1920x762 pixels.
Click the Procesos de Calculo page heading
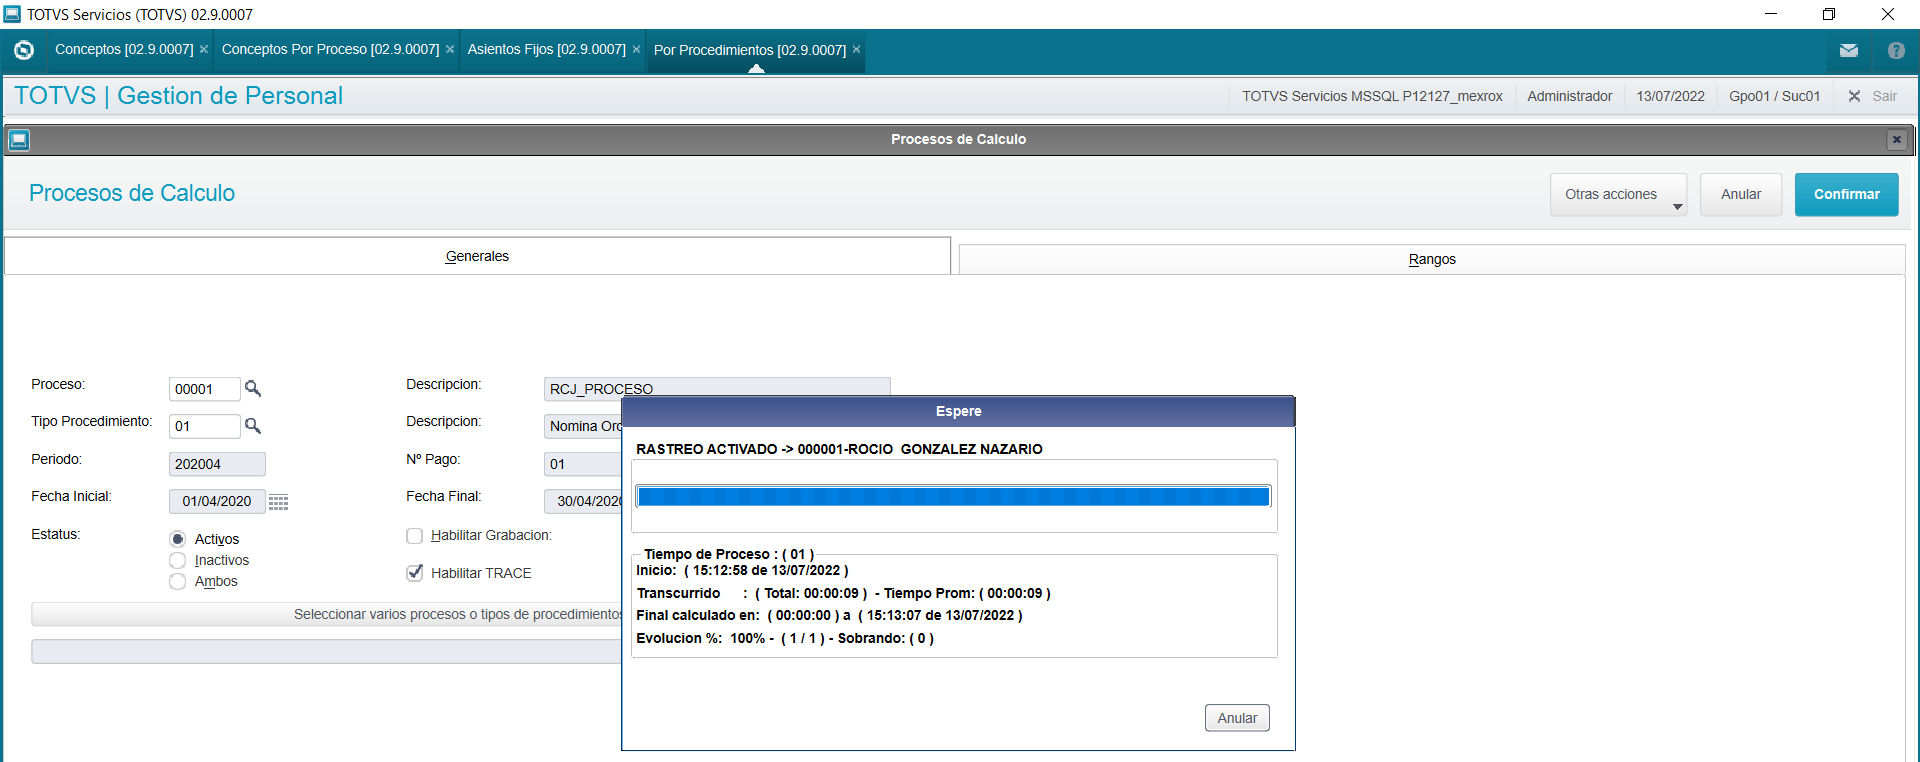point(132,193)
